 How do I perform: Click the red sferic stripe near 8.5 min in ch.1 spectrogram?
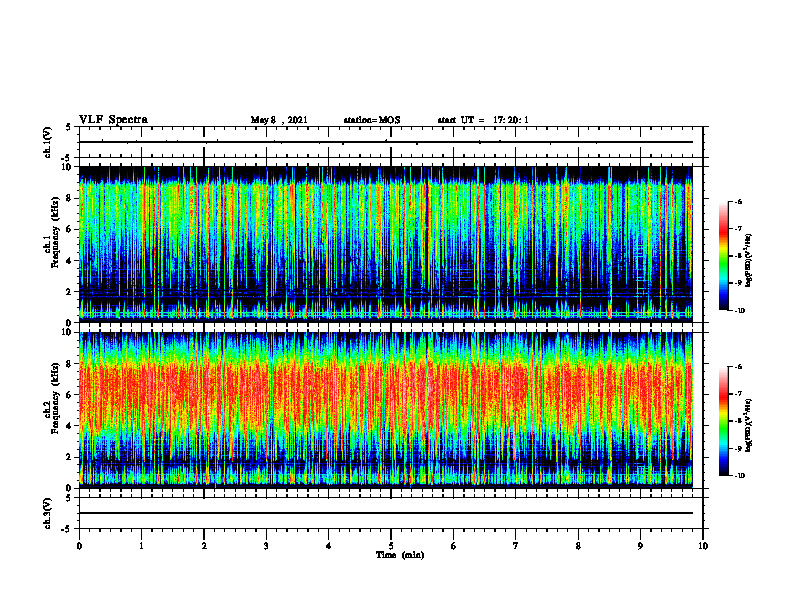610,242
